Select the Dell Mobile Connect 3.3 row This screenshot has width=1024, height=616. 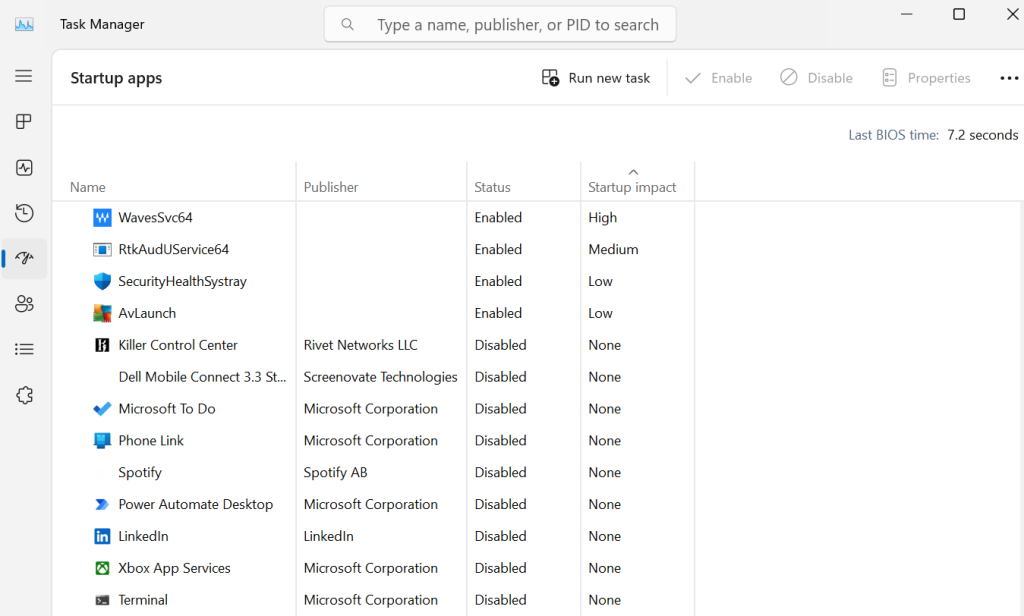click(202, 377)
